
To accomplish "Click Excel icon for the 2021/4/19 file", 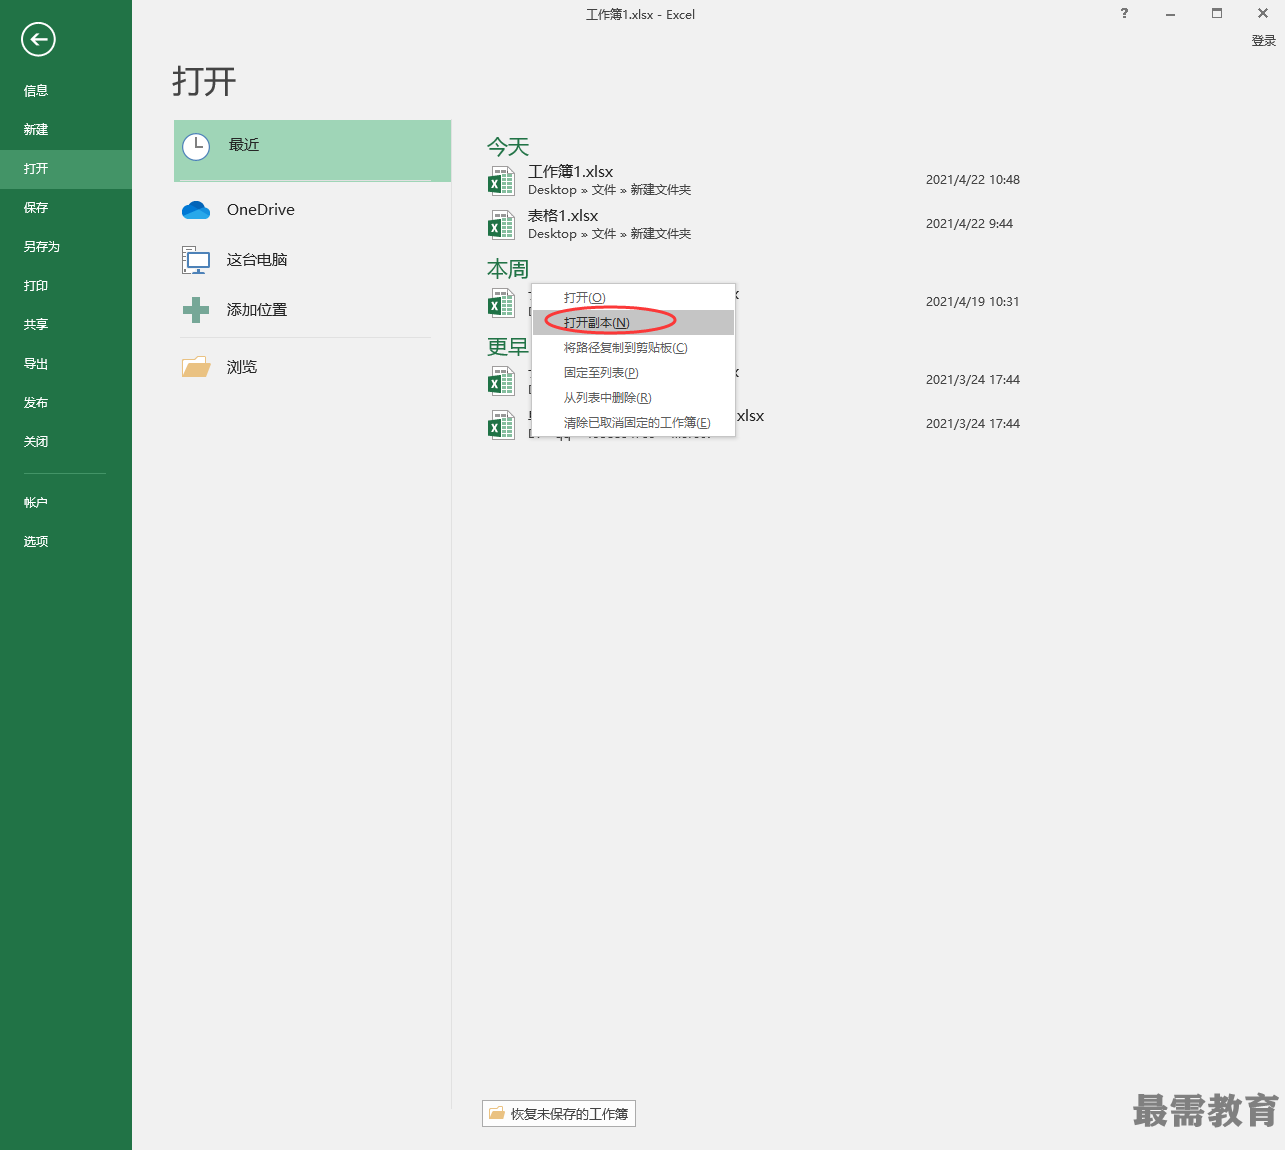I will pyautogui.click(x=501, y=303).
